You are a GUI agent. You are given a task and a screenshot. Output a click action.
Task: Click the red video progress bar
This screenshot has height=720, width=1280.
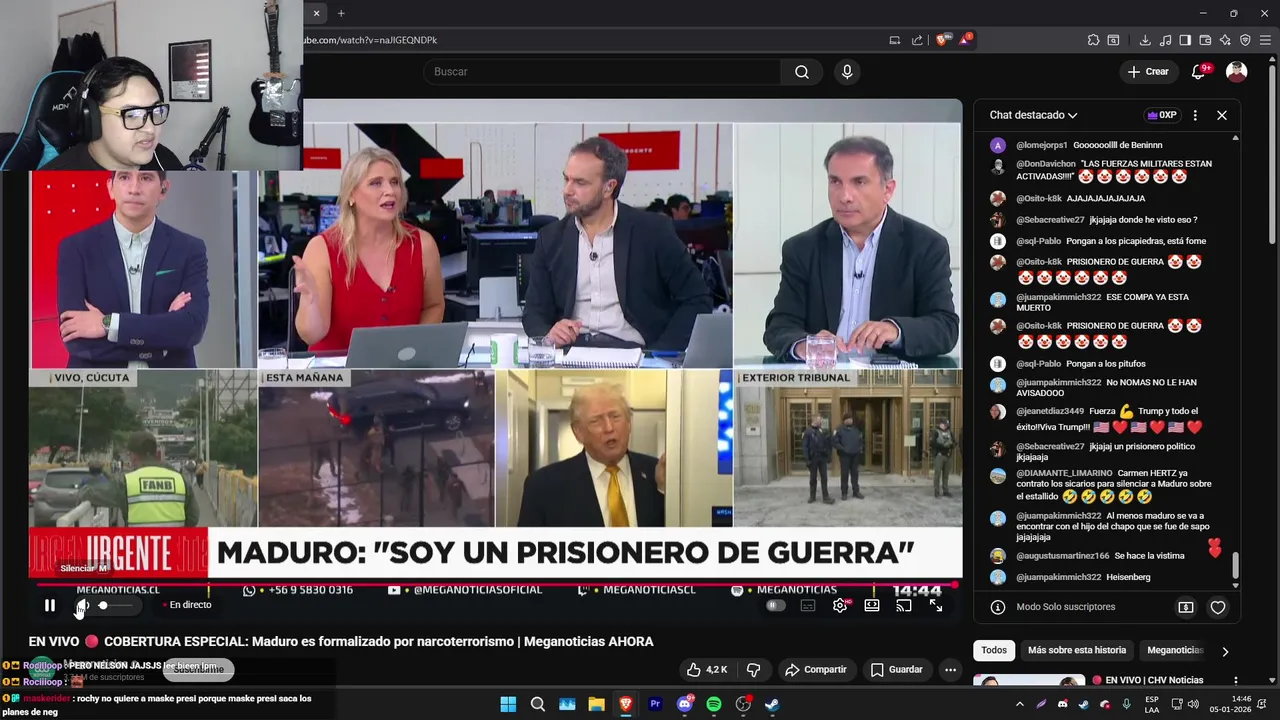[496, 585]
